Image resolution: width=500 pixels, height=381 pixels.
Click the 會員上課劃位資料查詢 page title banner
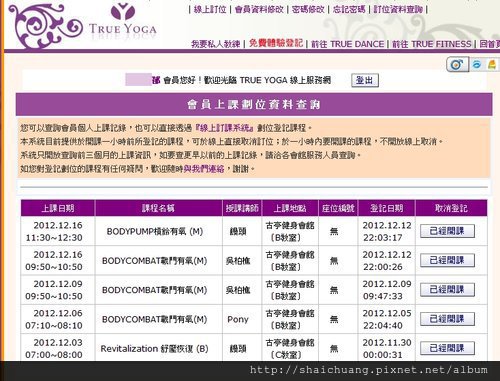(x=254, y=104)
